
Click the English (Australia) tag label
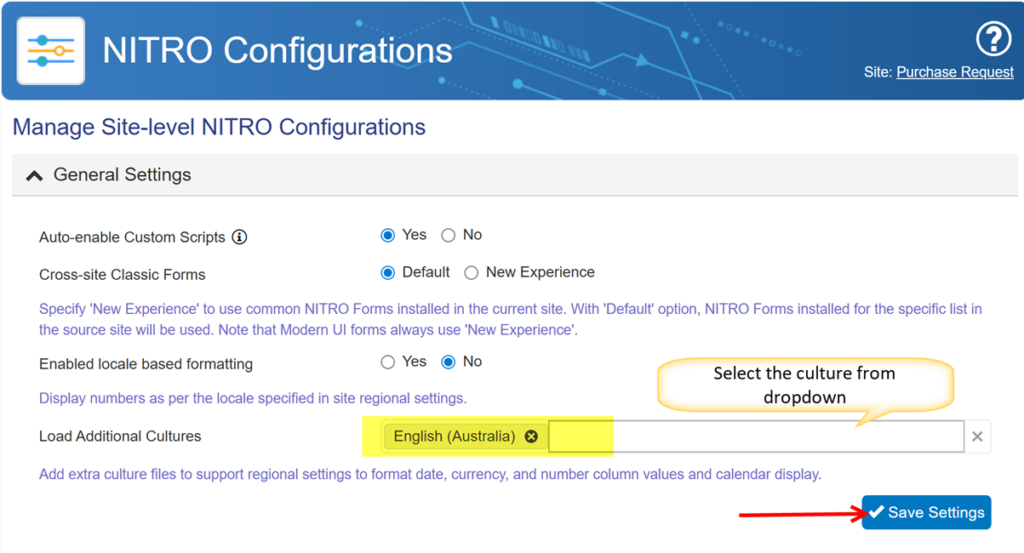(454, 437)
